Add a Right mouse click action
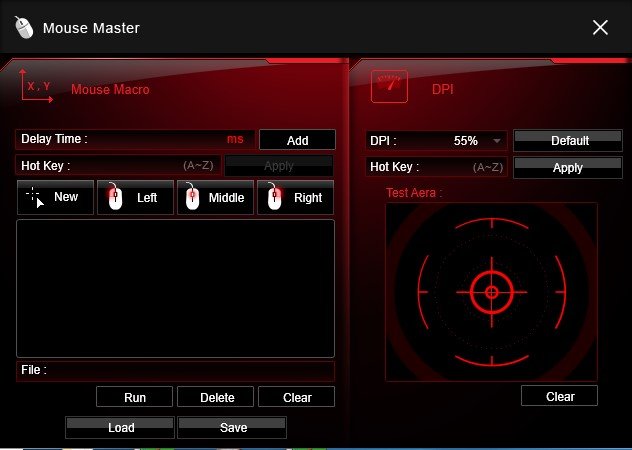Image resolution: width=632 pixels, height=450 pixels. (x=295, y=197)
